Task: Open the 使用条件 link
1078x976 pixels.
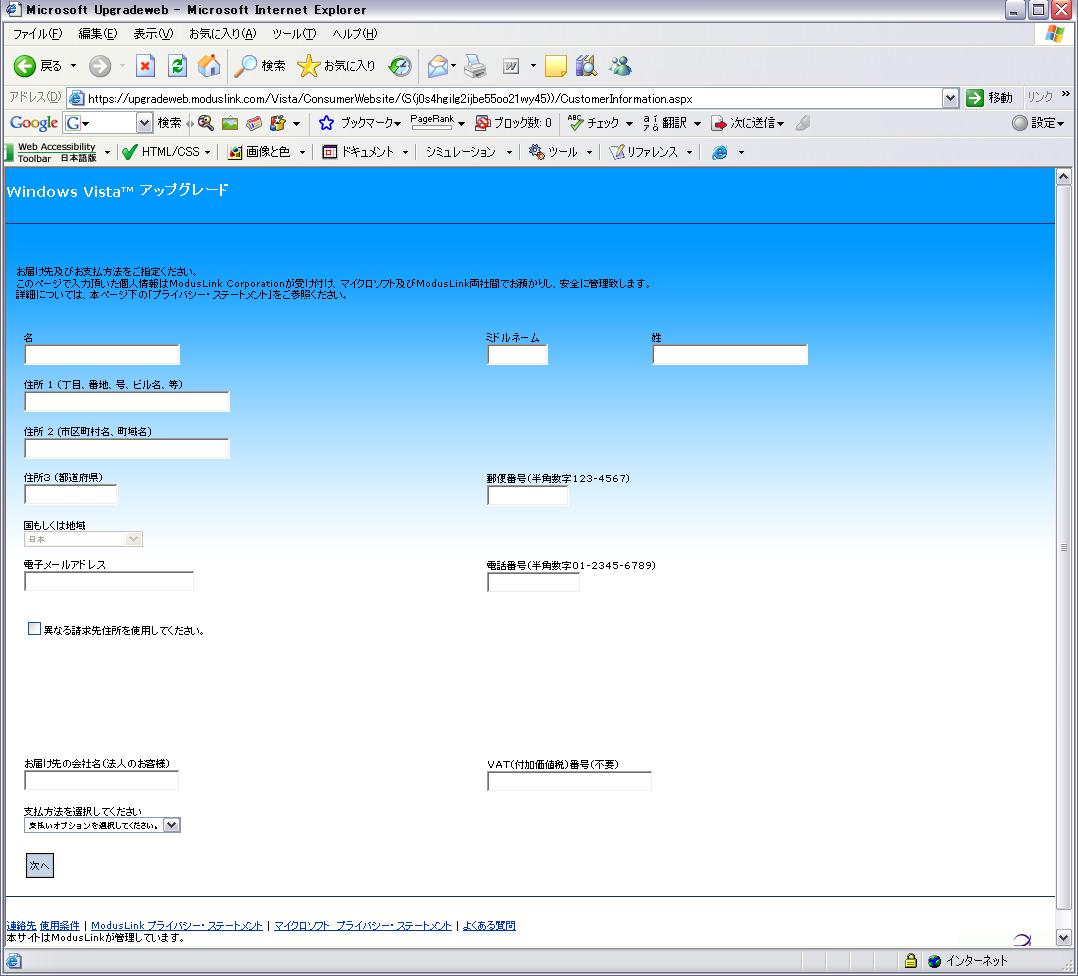Action: click(59, 926)
